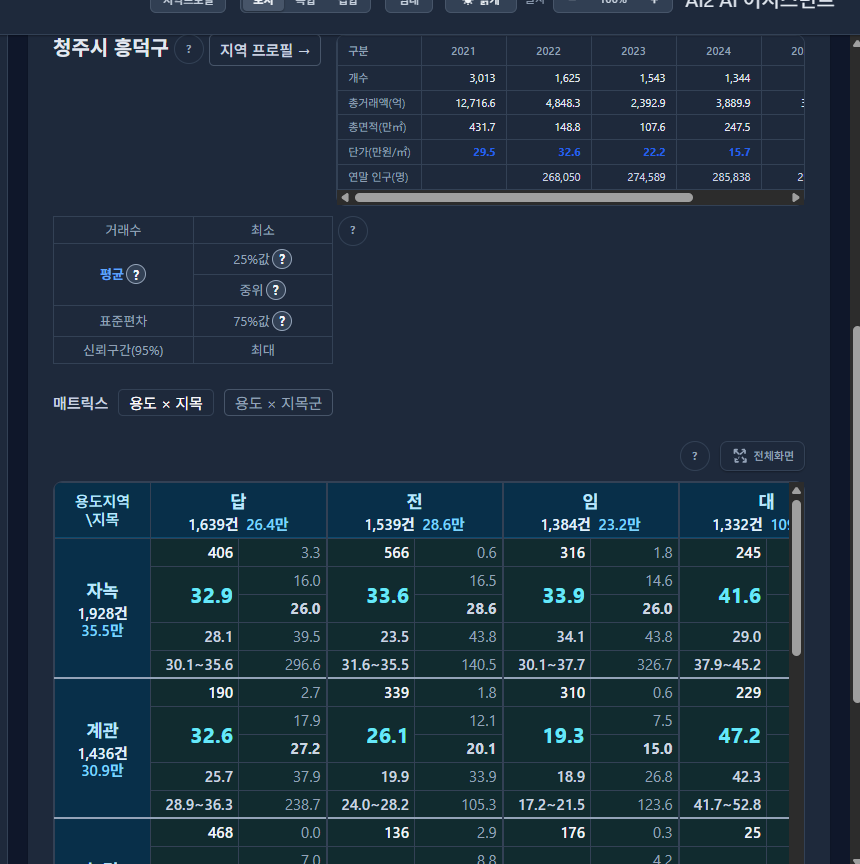Click the 2021 column header
This screenshot has height=864, width=860.
[463, 51]
